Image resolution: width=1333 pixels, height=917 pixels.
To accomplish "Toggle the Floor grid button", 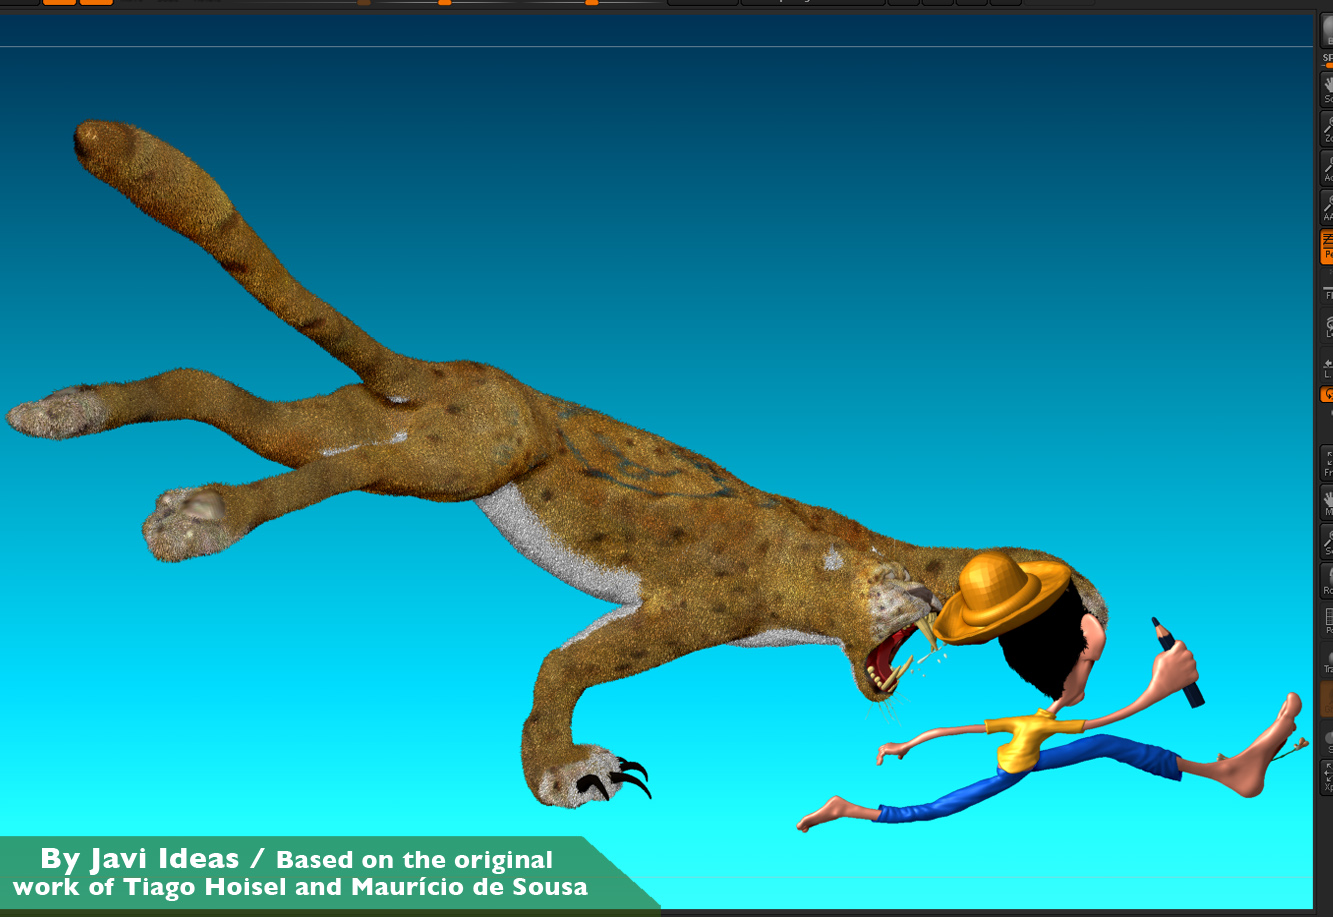I will point(1328,287).
